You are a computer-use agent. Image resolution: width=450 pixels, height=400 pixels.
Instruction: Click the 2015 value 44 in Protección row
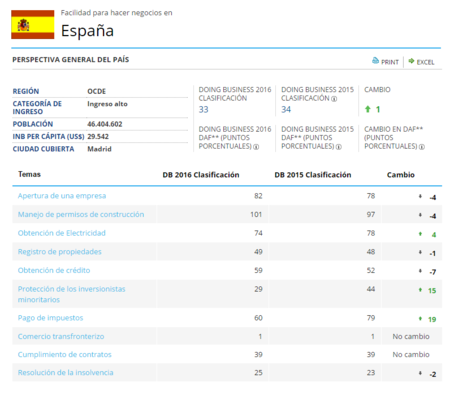point(371,289)
